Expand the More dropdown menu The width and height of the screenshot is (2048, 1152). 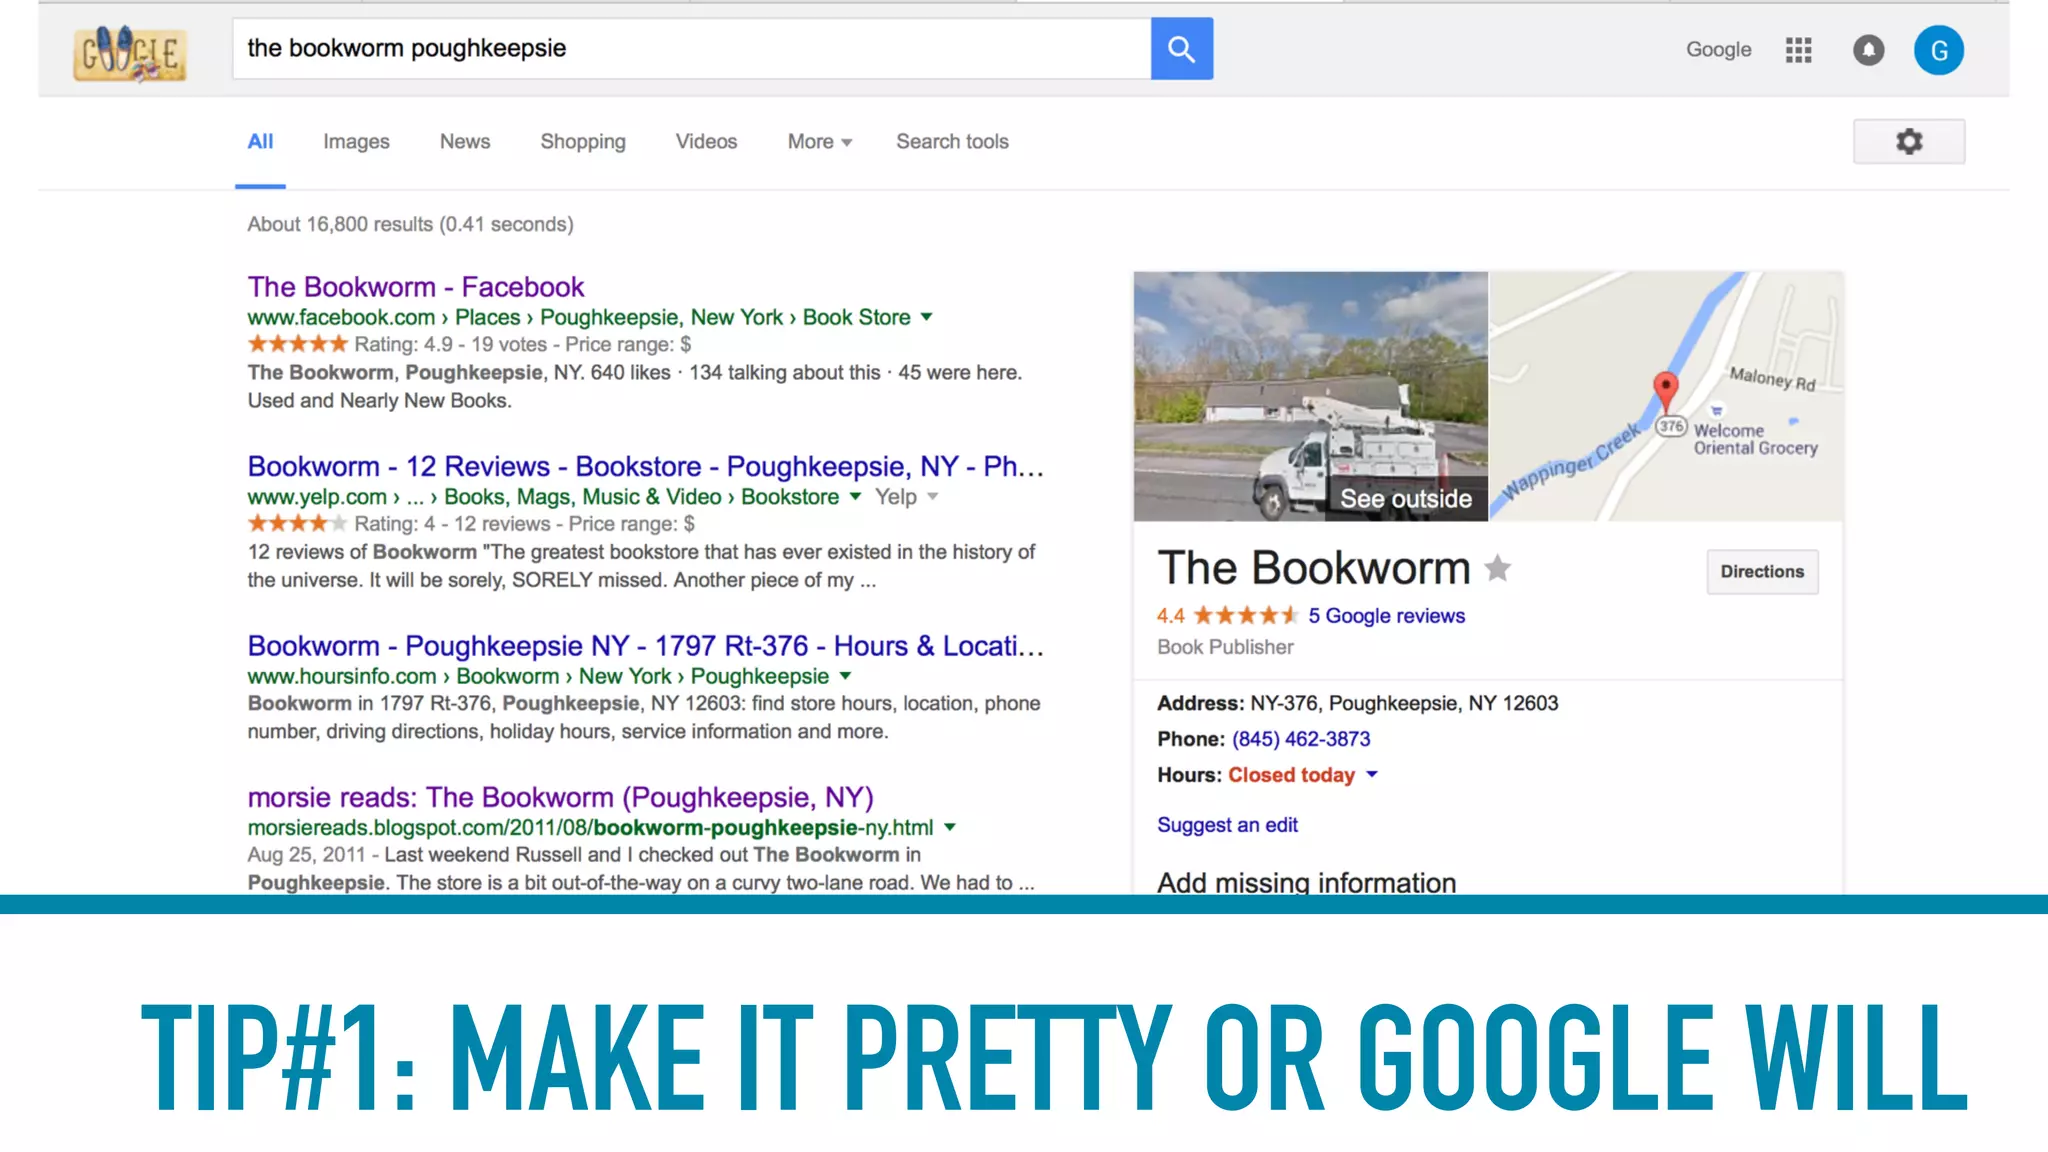point(820,141)
